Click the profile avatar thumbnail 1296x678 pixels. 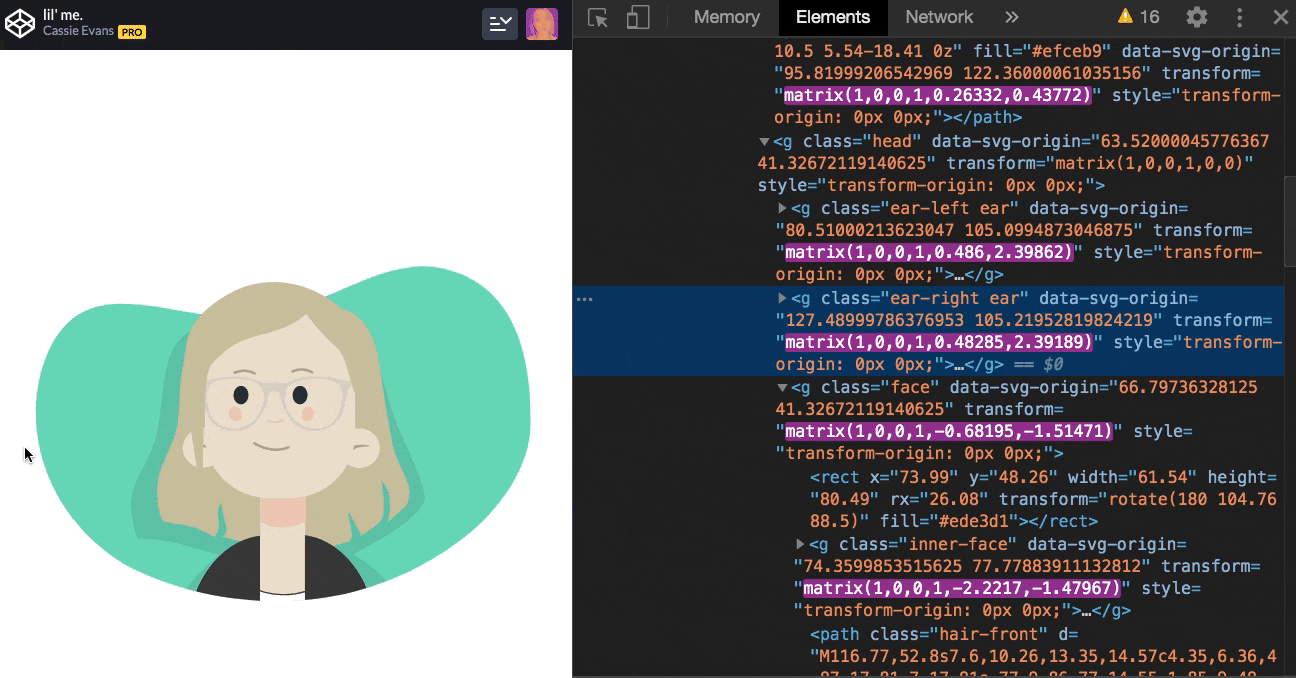click(542, 24)
